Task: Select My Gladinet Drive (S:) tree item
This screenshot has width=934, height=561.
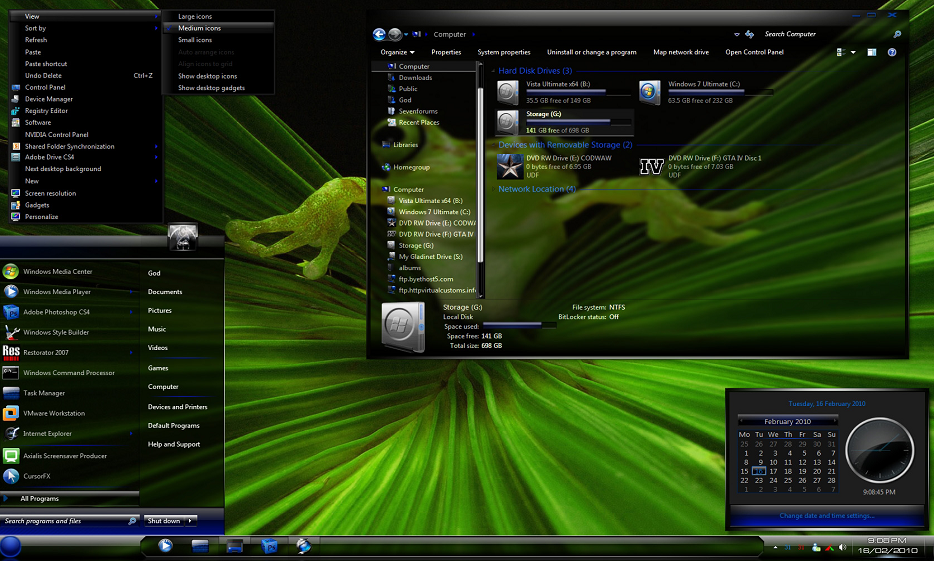Action: coord(430,257)
